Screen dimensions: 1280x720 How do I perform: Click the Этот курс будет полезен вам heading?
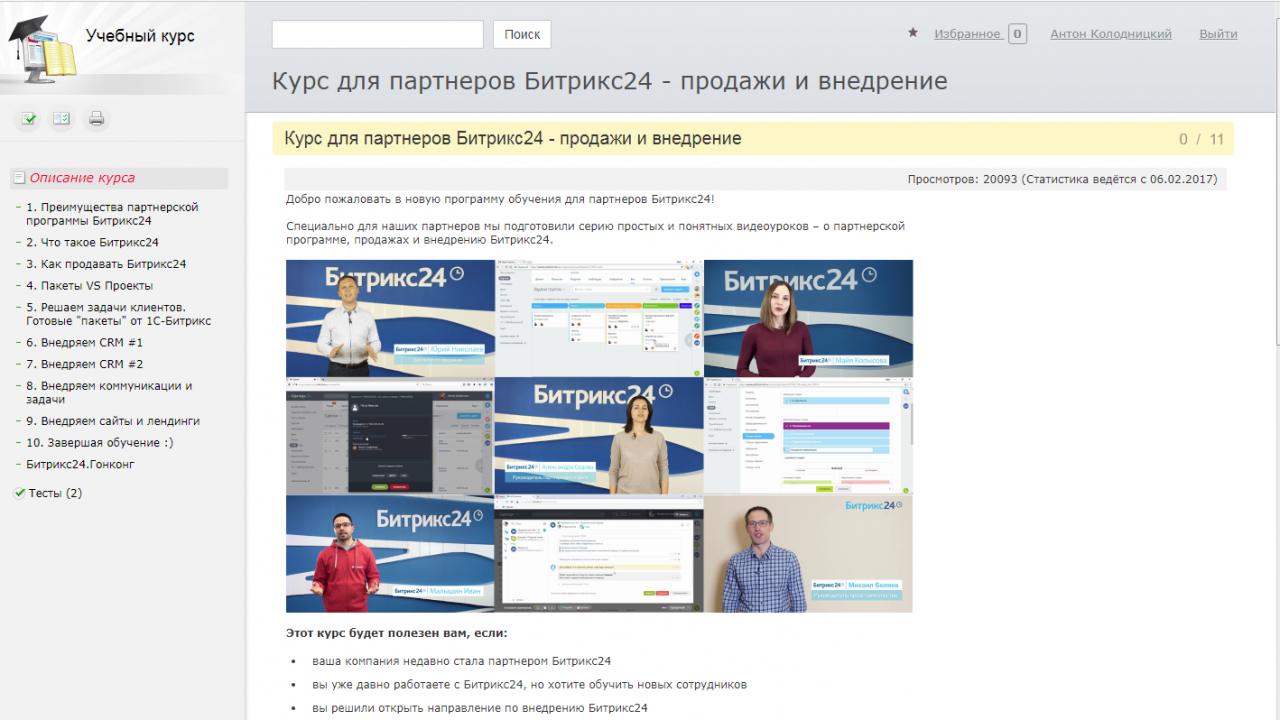pyautogui.click(x=396, y=633)
